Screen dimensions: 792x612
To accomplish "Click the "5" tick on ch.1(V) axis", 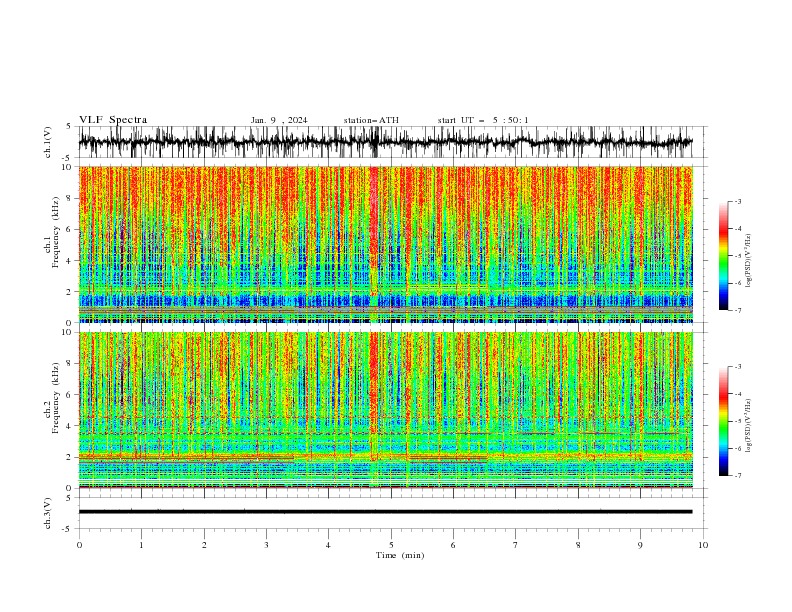I will [x=70, y=127].
